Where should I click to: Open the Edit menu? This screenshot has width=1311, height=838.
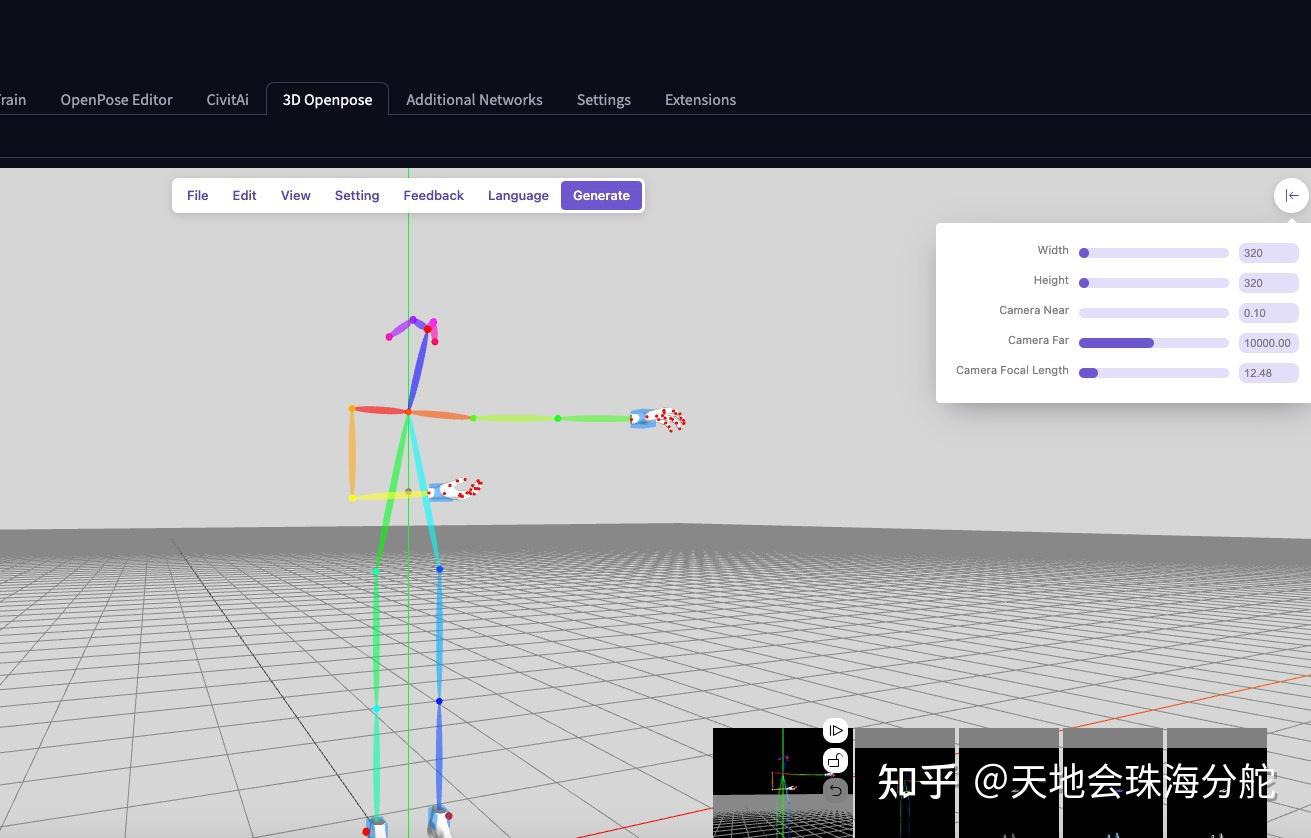pos(244,195)
